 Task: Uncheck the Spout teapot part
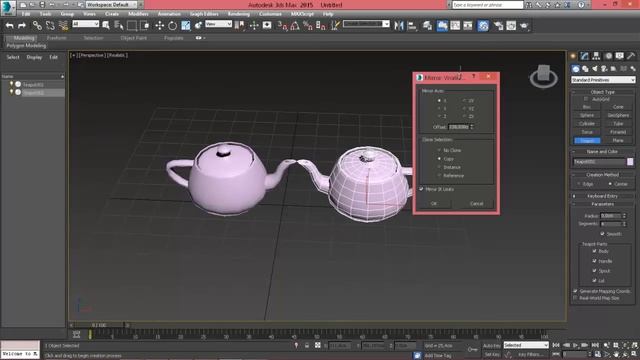coord(594,270)
